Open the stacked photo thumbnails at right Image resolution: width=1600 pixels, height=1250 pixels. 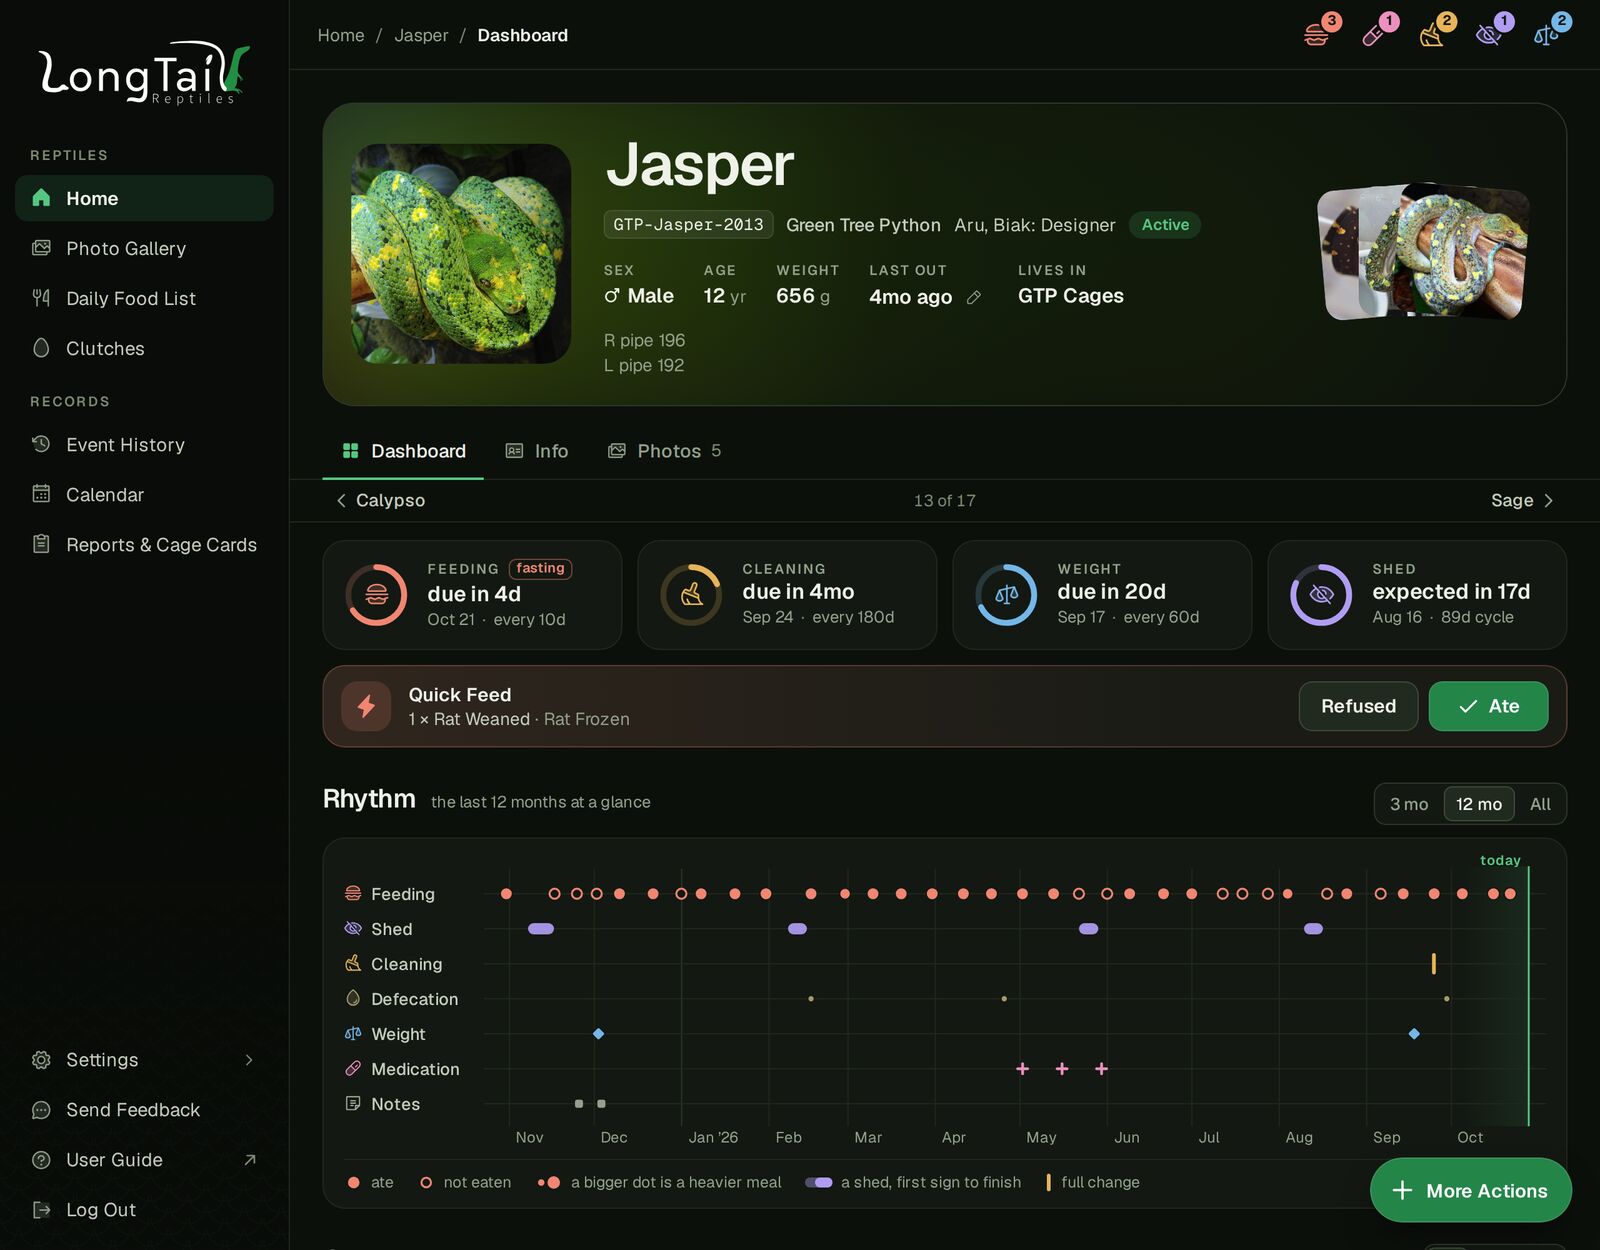click(1423, 251)
